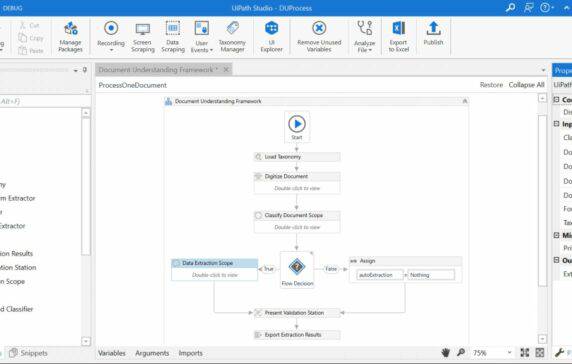Click the autoExtraction field in Assign
Viewport: 572px width, 364px height.
coord(380,275)
